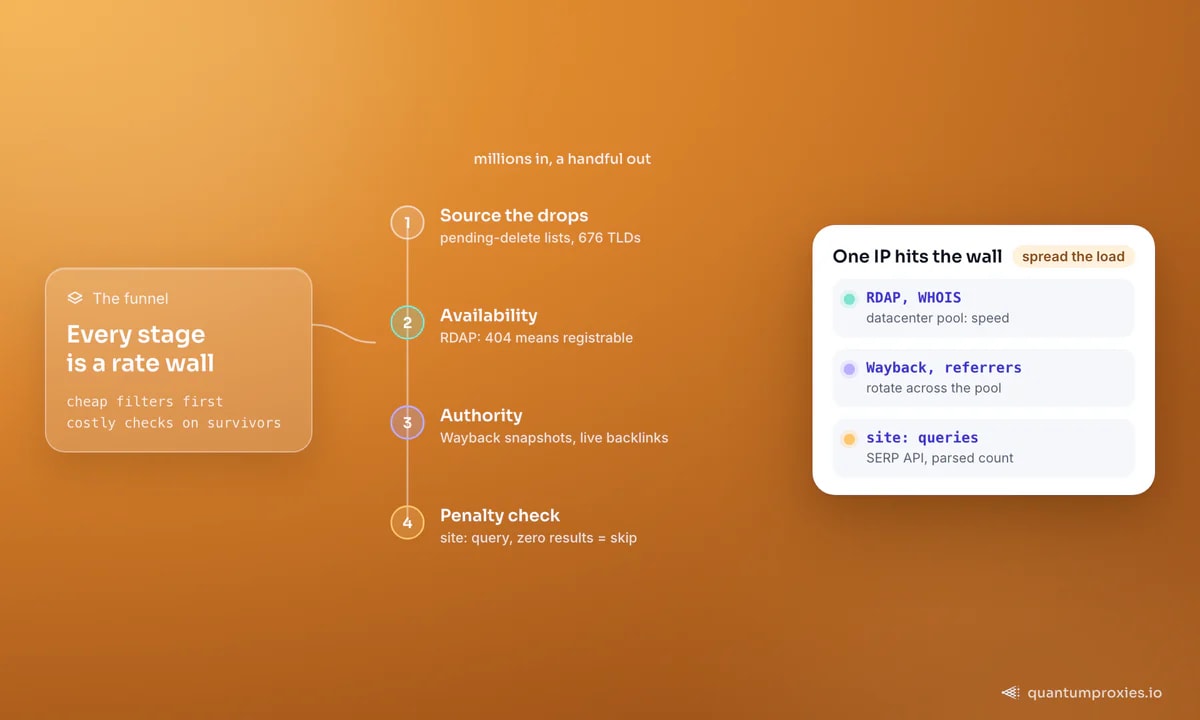The width and height of the screenshot is (1200, 720).
Task: Click site: query, zero results = skip text
Action: tap(538, 538)
